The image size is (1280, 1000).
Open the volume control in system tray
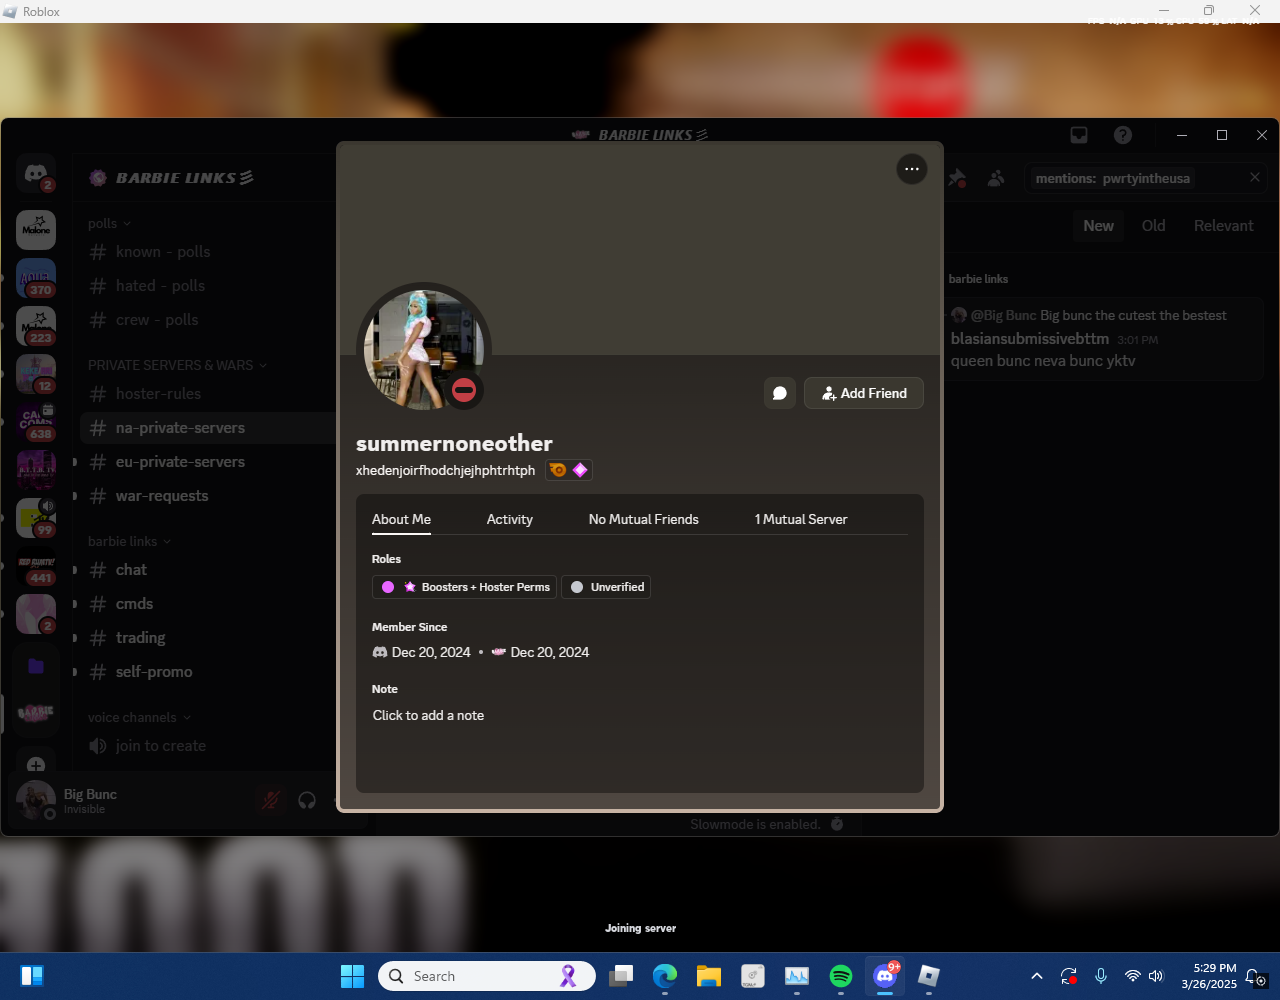[1156, 976]
